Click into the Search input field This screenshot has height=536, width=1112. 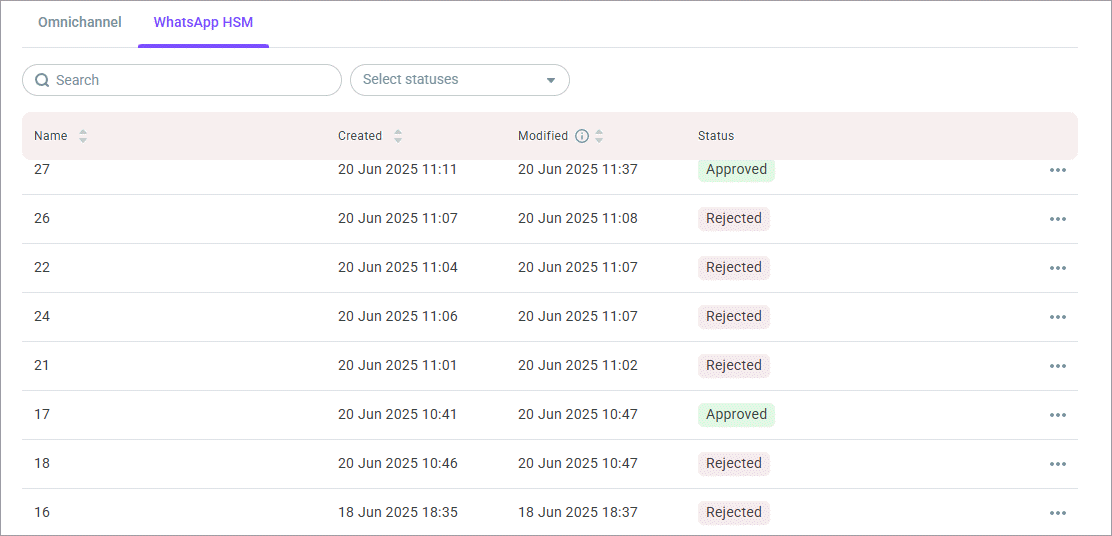(x=190, y=80)
